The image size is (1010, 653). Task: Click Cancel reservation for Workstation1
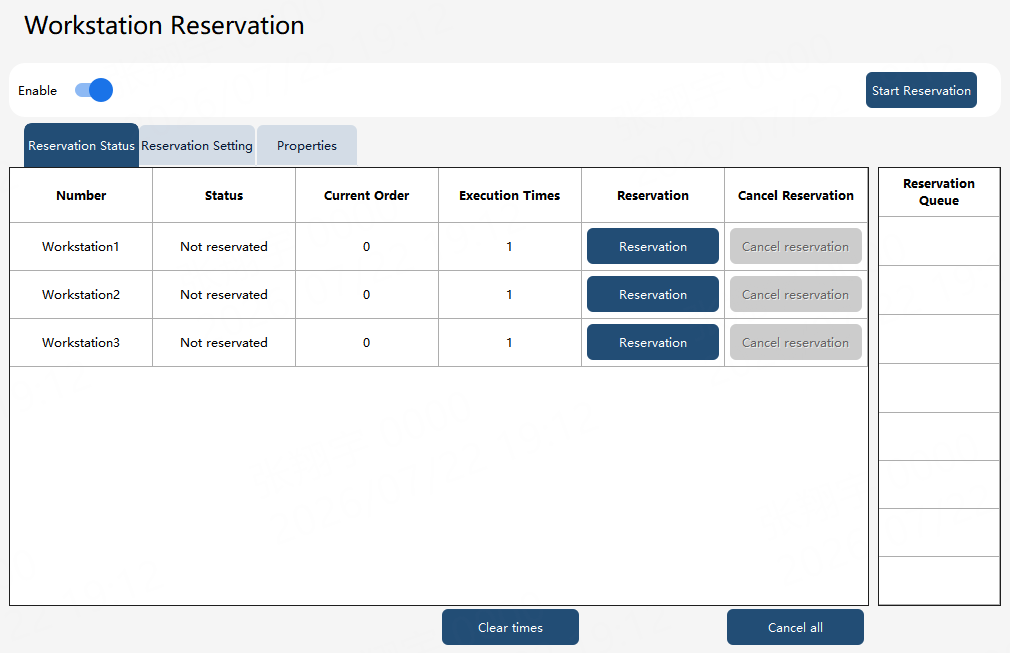coord(796,246)
